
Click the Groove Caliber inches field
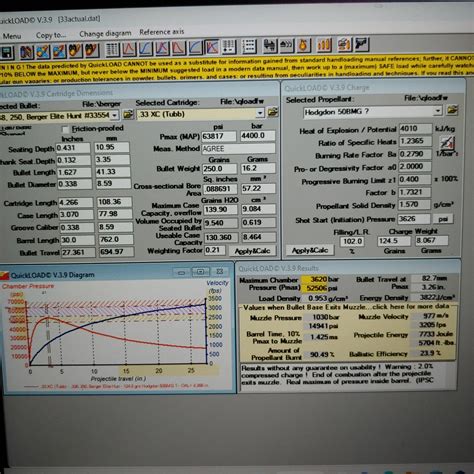click(x=77, y=228)
